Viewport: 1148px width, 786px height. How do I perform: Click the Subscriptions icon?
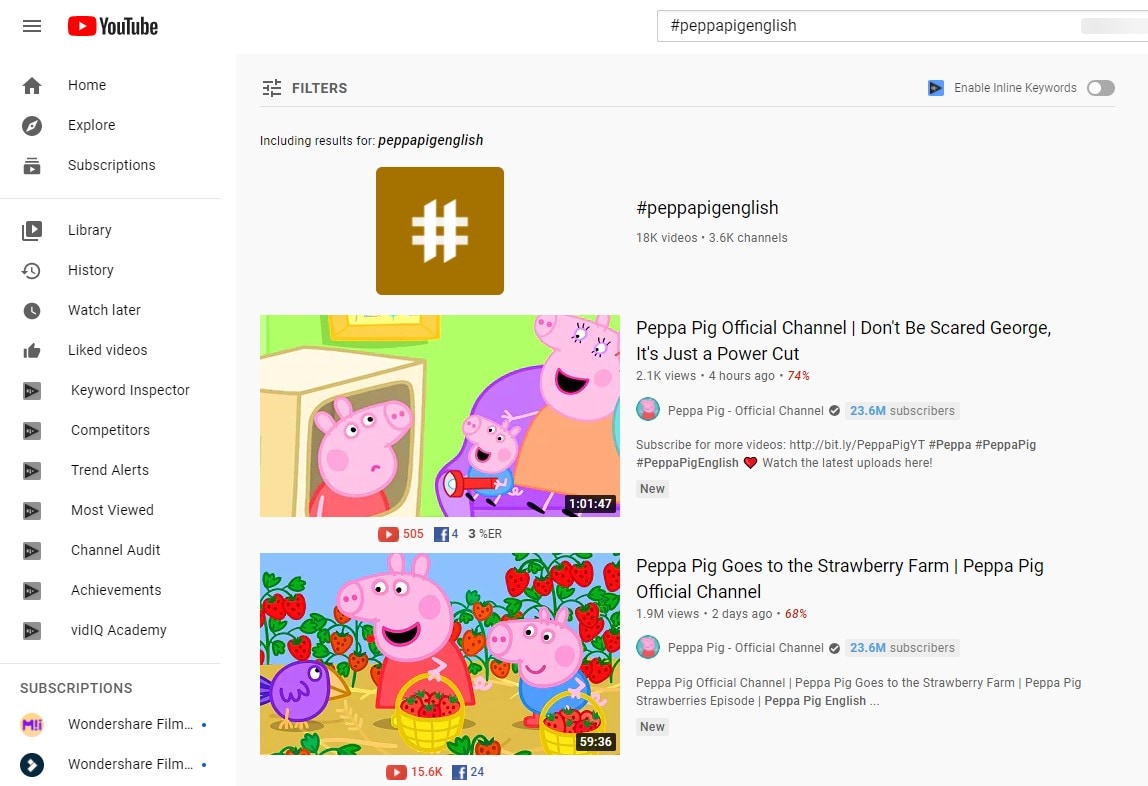pos(31,165)
